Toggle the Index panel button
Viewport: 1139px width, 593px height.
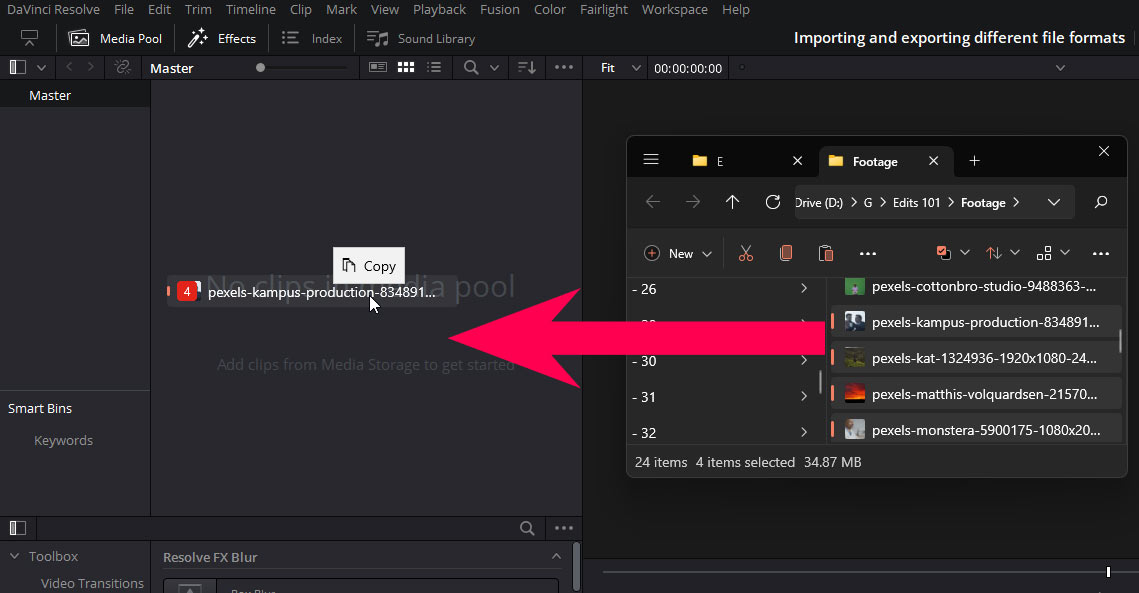(312, 39)
